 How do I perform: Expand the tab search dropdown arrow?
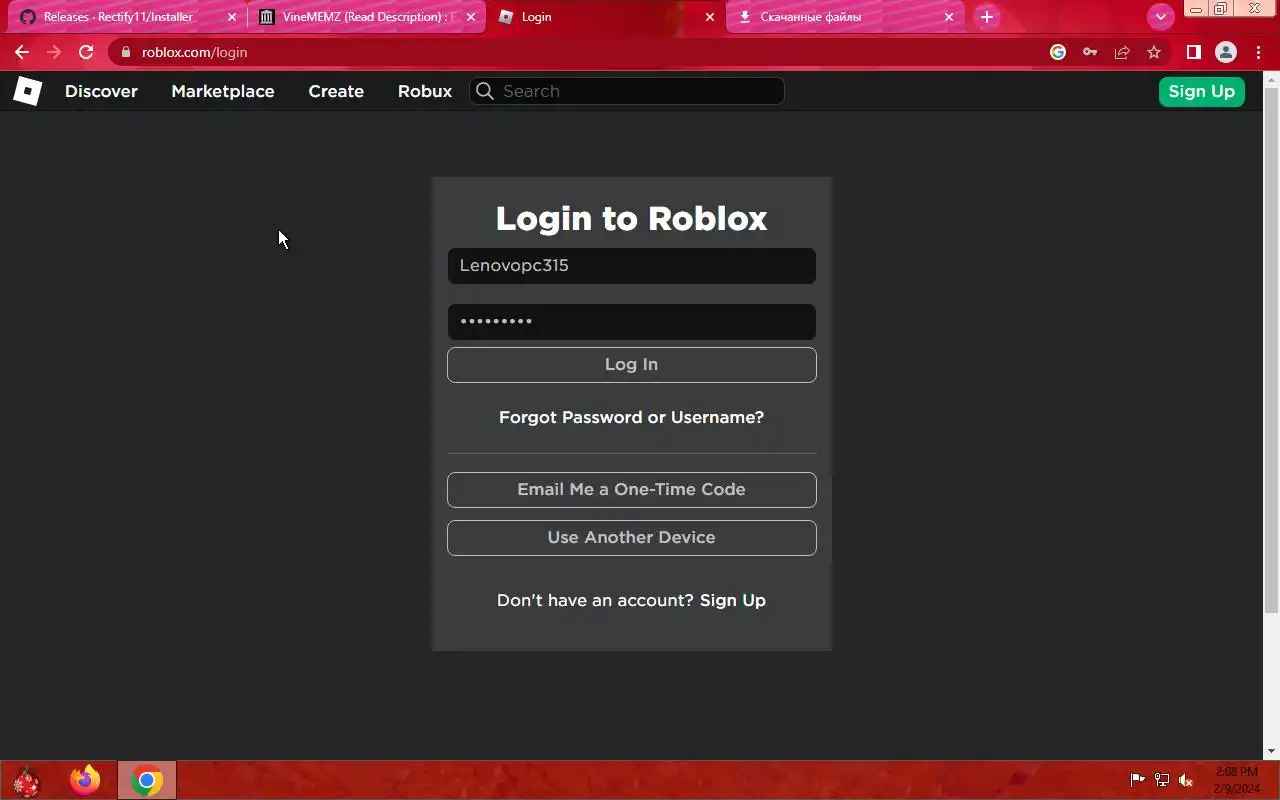[1160, 17]
